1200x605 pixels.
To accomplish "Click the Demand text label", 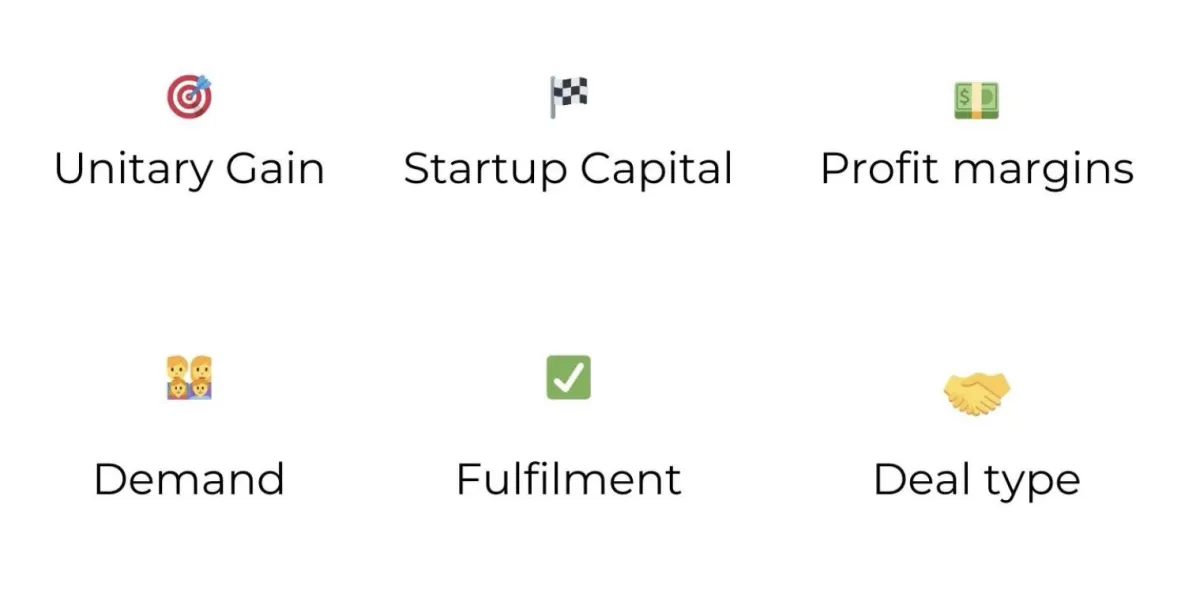I will 189,480.
